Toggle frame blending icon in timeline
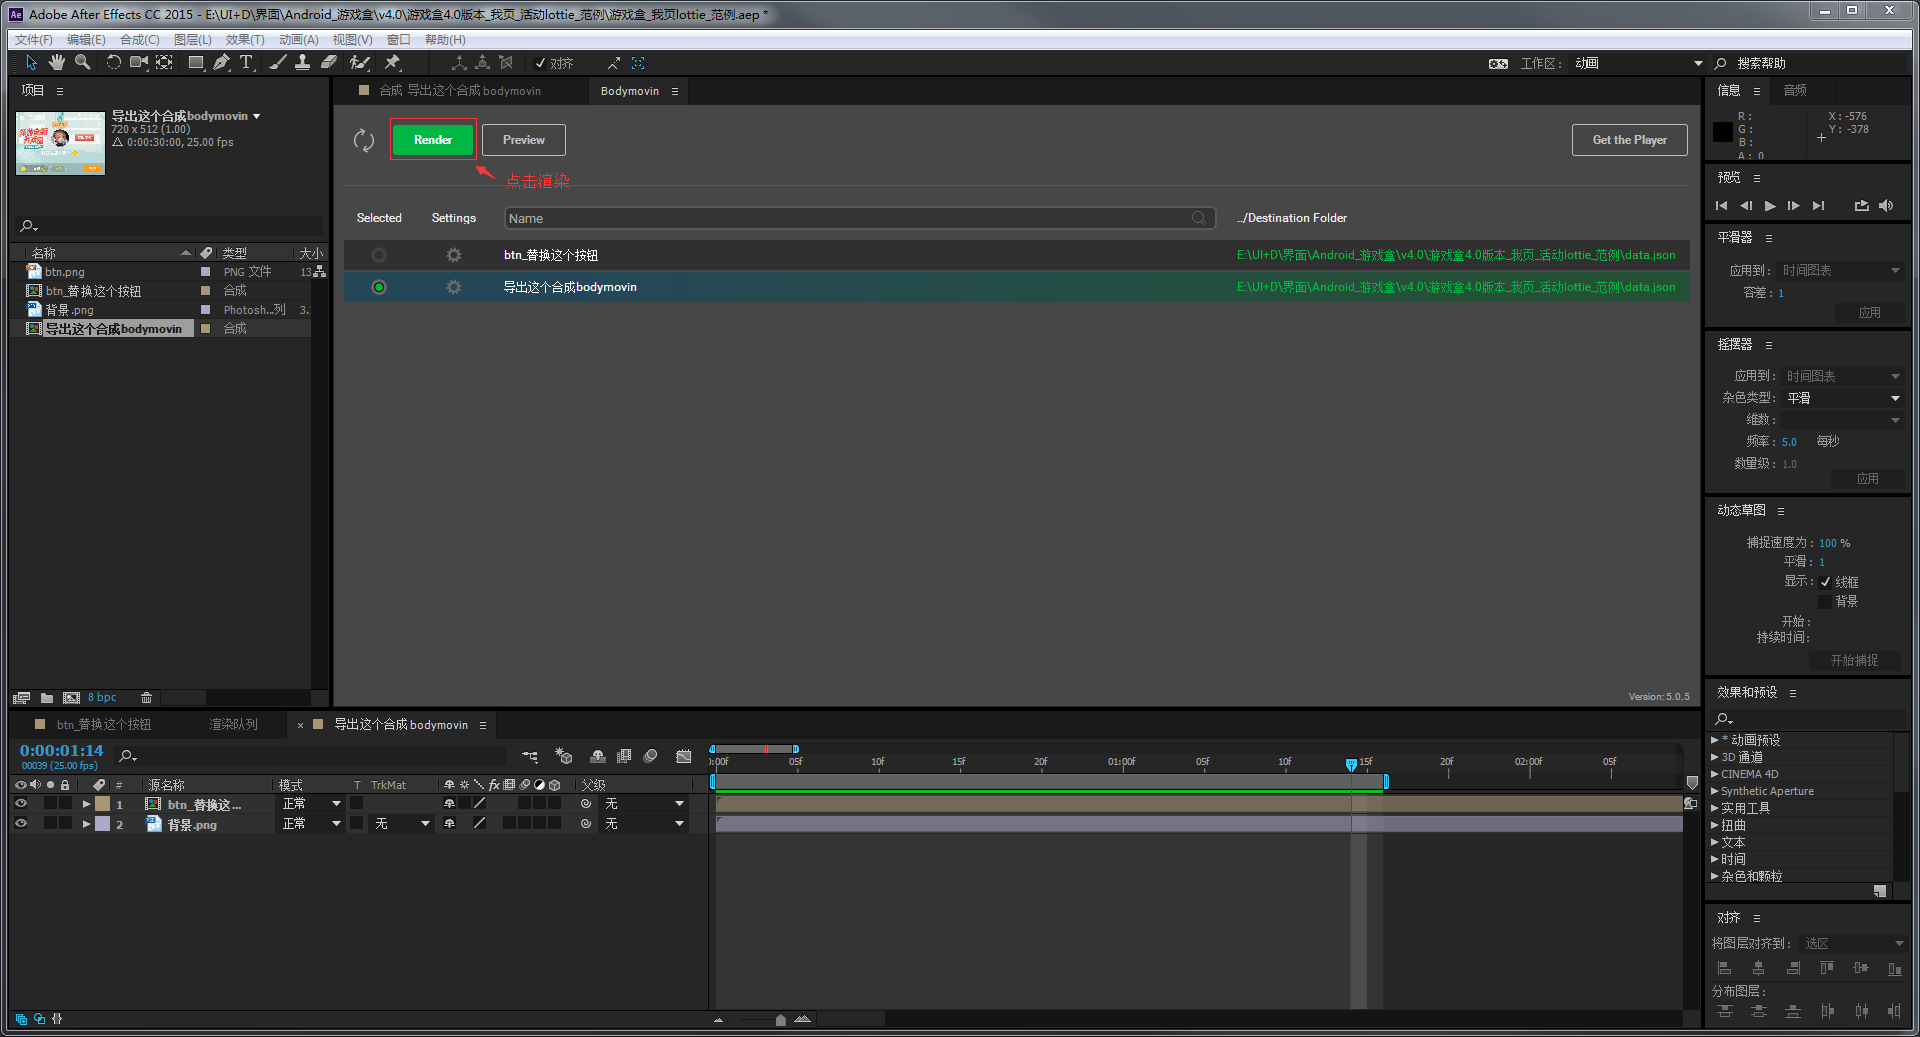Image resolution: width=1920 pixels, height=1037 pixels. 624,757
